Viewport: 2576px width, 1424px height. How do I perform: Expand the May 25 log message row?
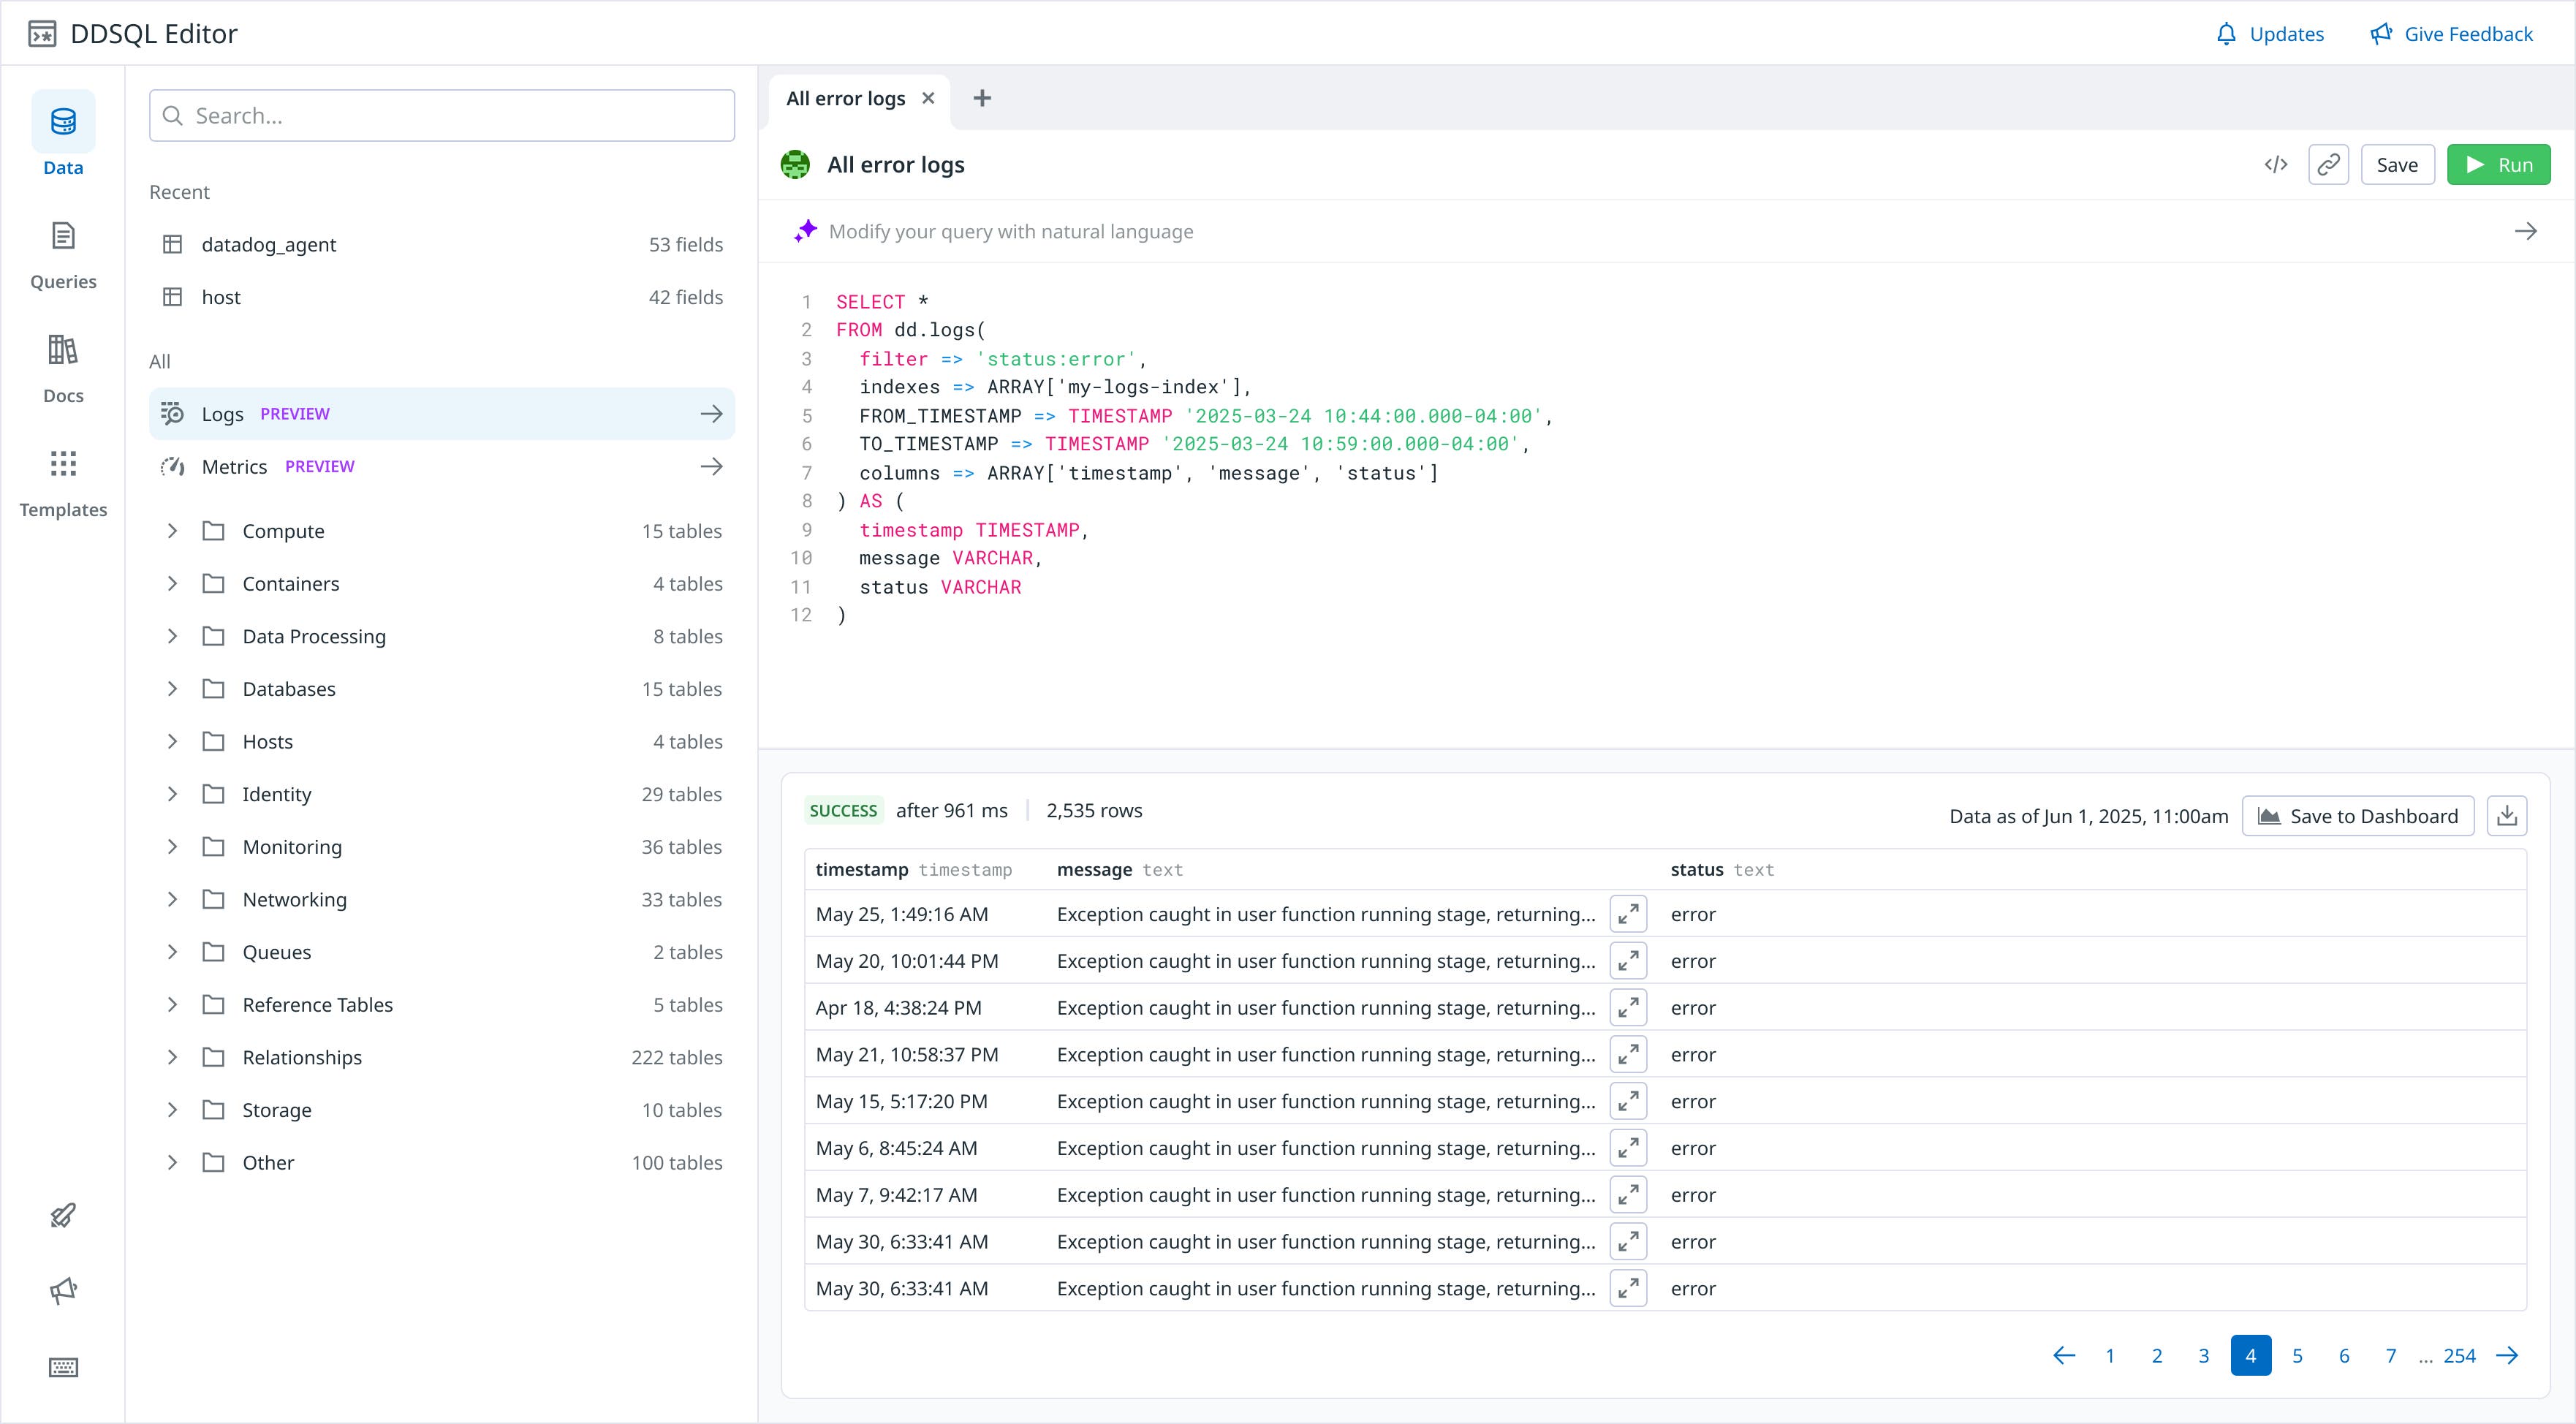tap(1628, 913)
